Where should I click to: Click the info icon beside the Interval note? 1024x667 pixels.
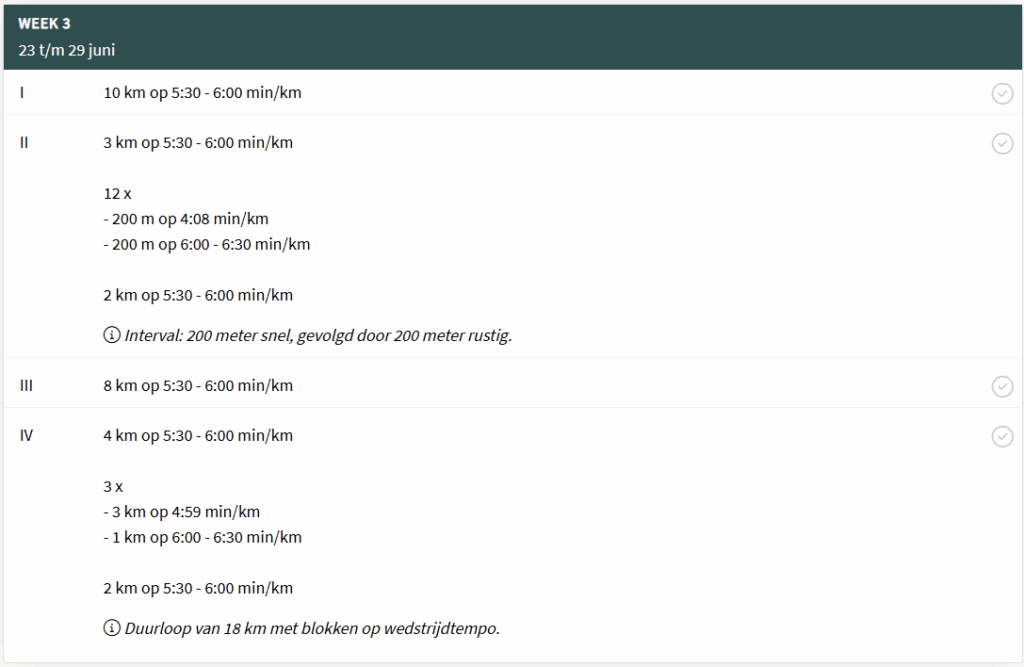coord(112,336)
